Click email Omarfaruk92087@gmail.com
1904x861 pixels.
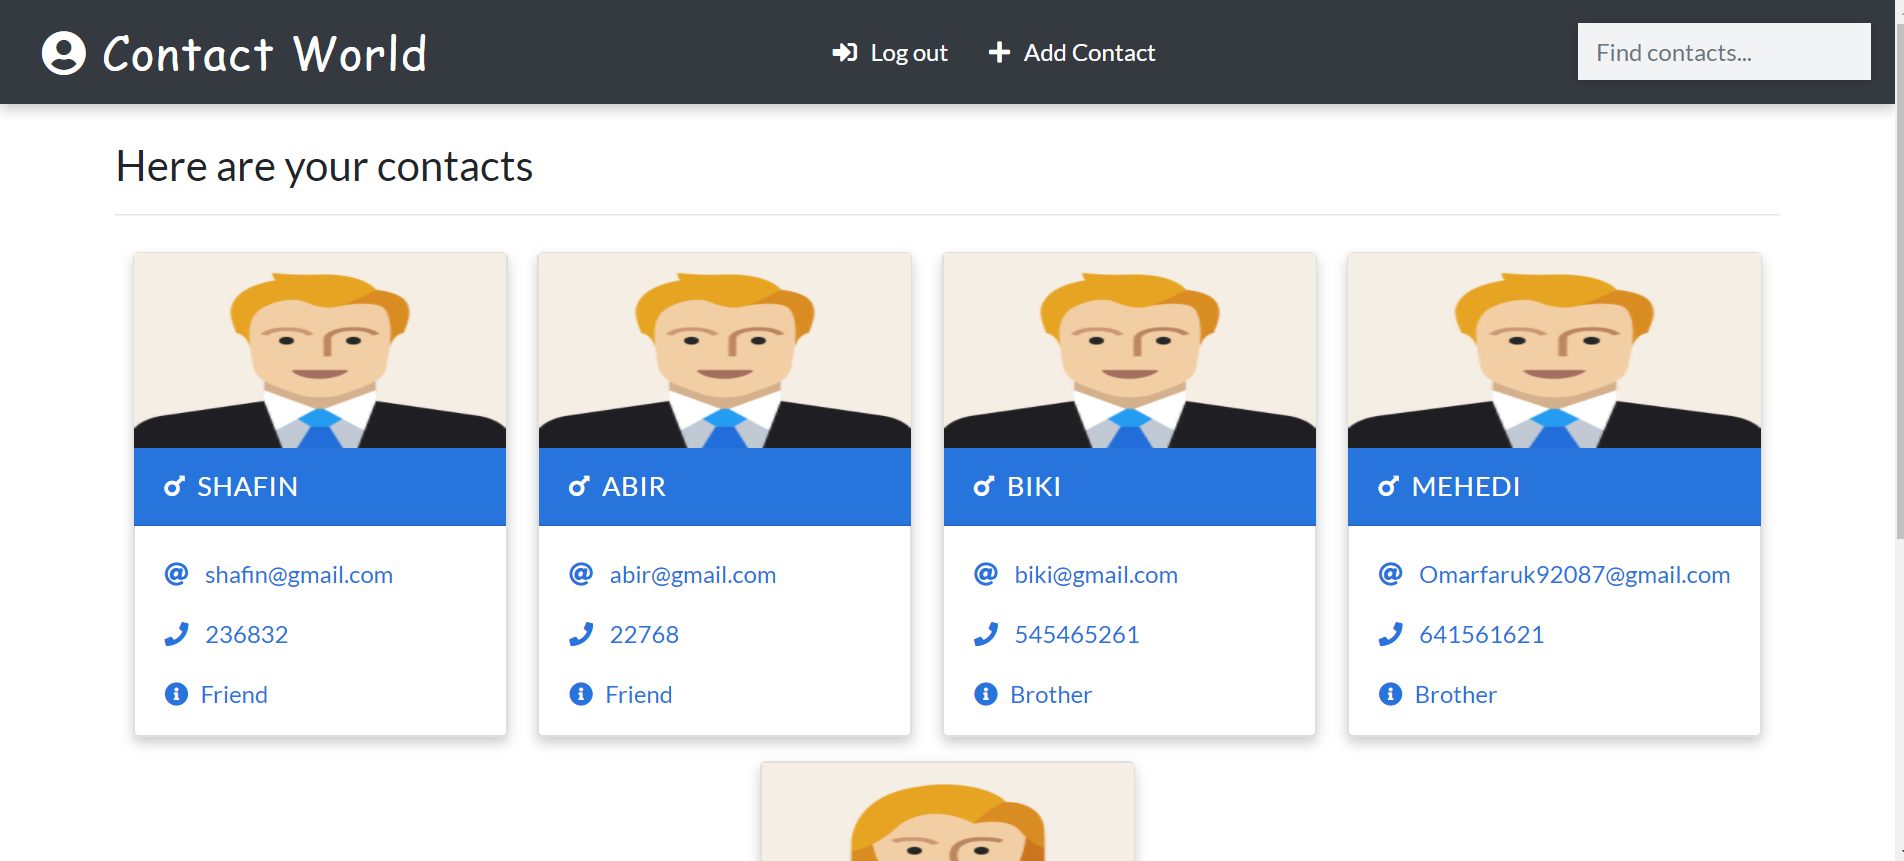(1575, 575)
